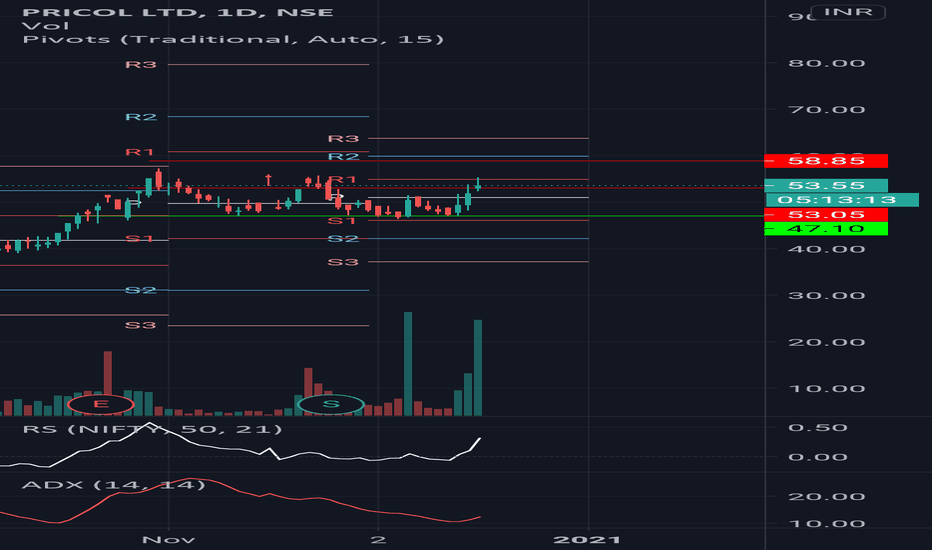The width and height of the screenshot is (932, 550).
Task: Click the 2021 date axis label
Action: coord(587,539)
